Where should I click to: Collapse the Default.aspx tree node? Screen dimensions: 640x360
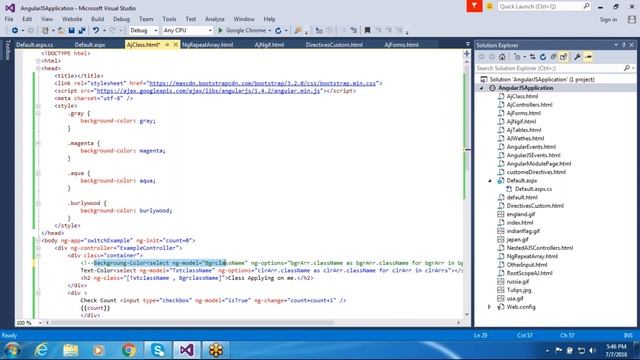(x=490, y=181)
